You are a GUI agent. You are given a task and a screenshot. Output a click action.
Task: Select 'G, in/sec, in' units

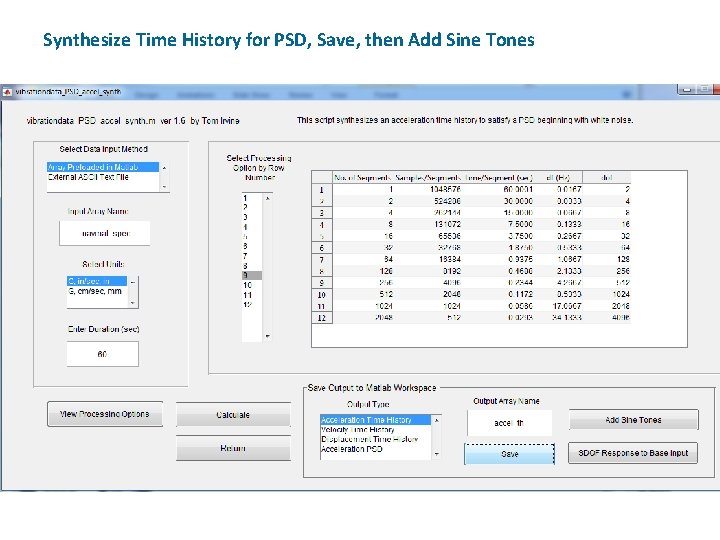[97, 281]
